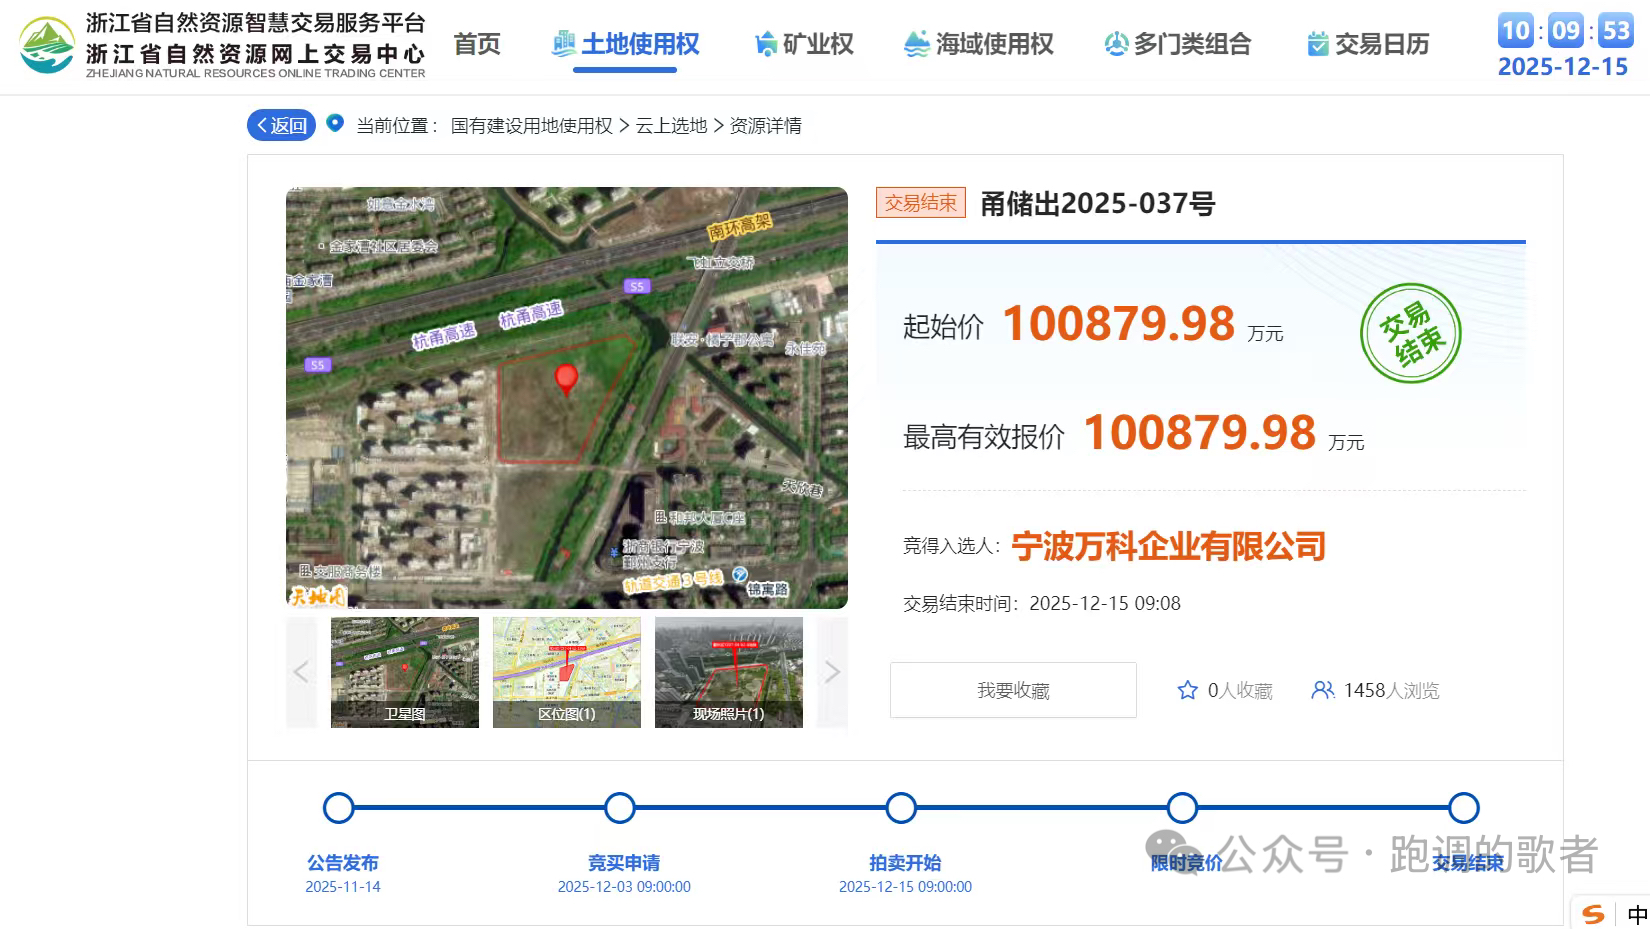Show next thumbnails with right arrow
The image size is (1650, 929).
[x=832, y=672]
